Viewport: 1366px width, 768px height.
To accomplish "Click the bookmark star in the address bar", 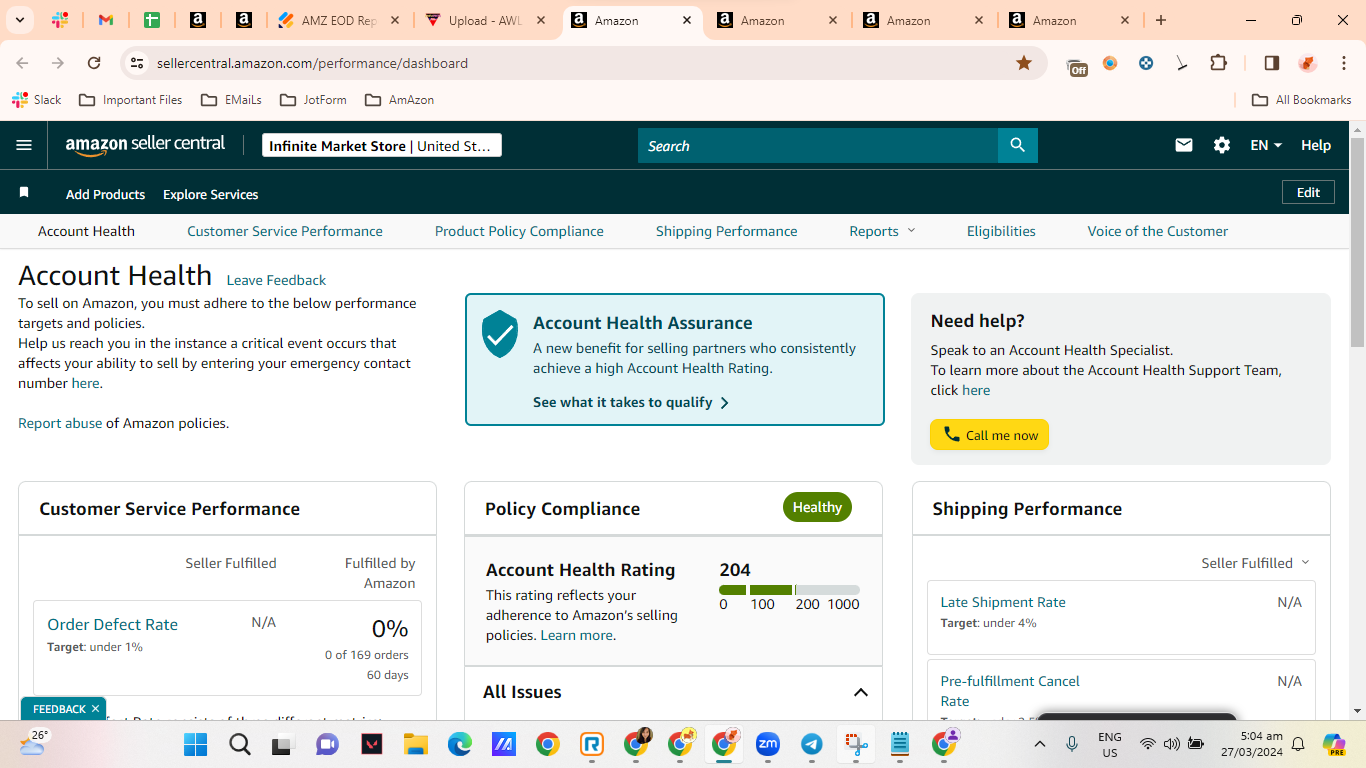I will 1024,63.
